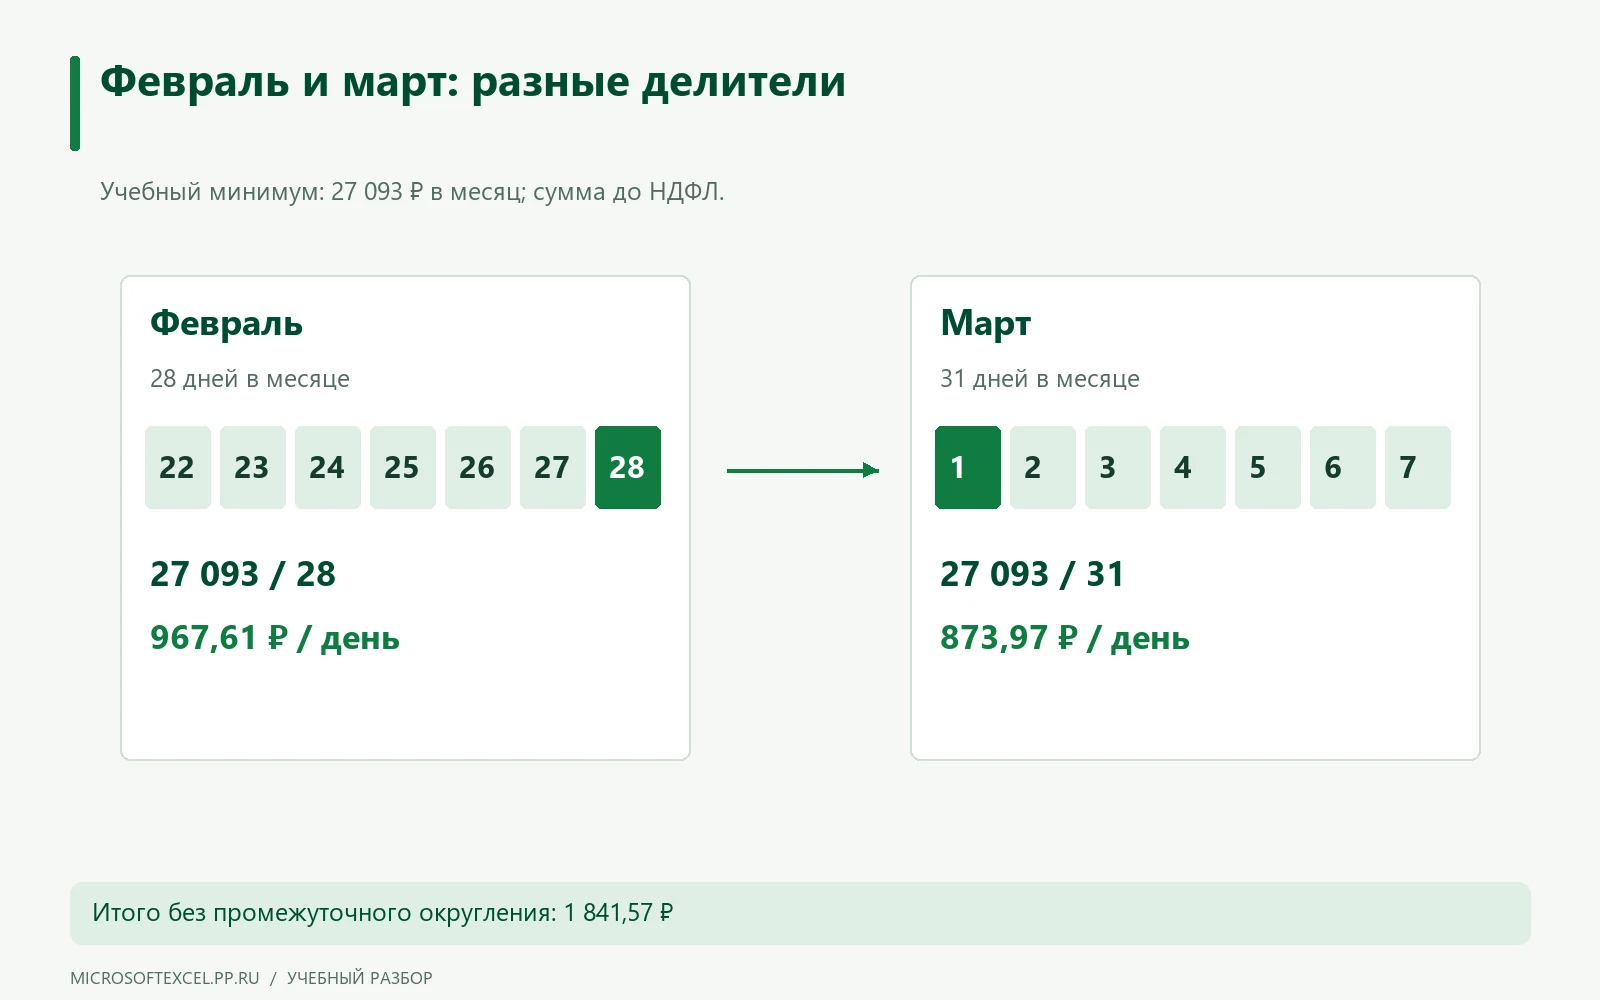Click the result "873,97 ₽ / день"

[x=1065, y=638]
